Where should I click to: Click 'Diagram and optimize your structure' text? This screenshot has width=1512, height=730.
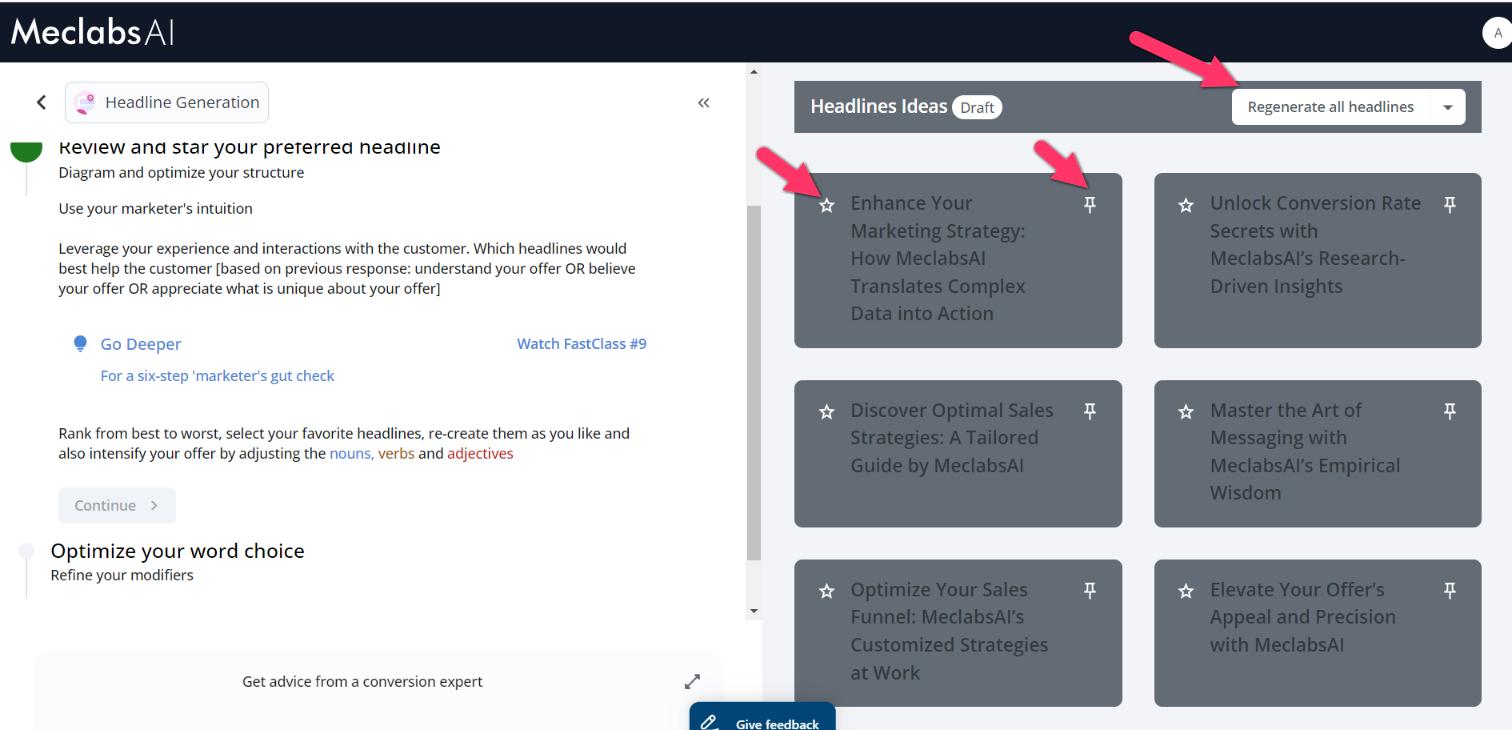pos(181,173)
